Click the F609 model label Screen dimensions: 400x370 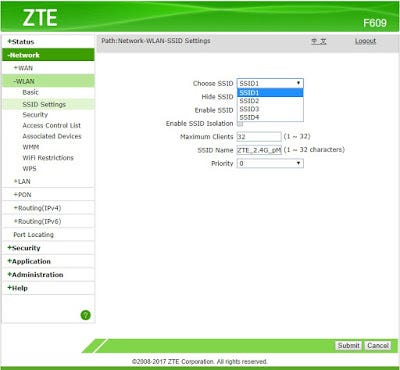(x=375, y=23)
